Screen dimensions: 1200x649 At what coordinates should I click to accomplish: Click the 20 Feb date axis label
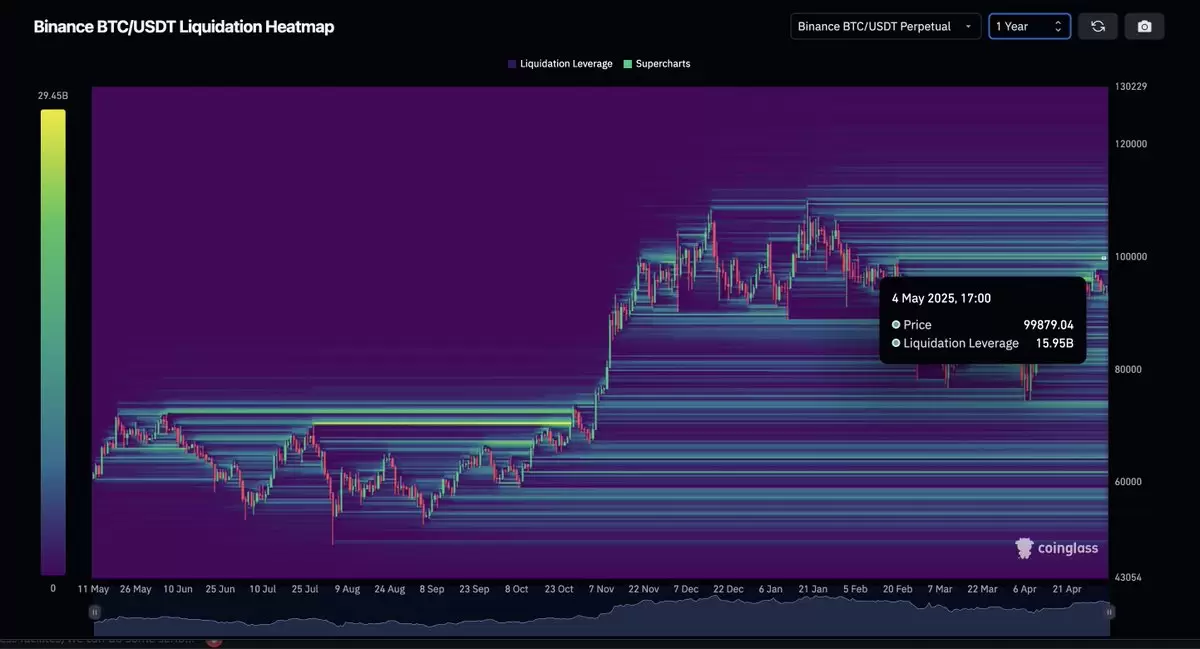click(x=898, y=590)
